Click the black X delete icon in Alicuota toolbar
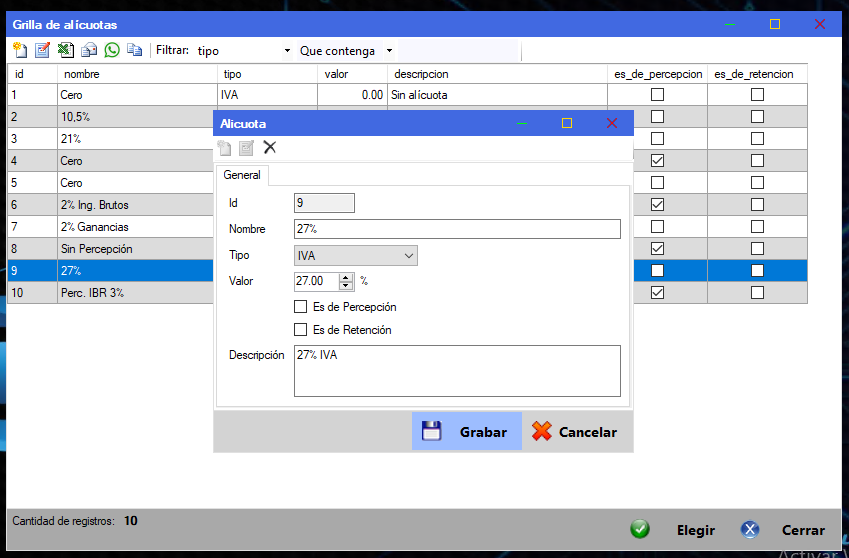This screenshot has width=849, height=558. (x=269, y=147)
